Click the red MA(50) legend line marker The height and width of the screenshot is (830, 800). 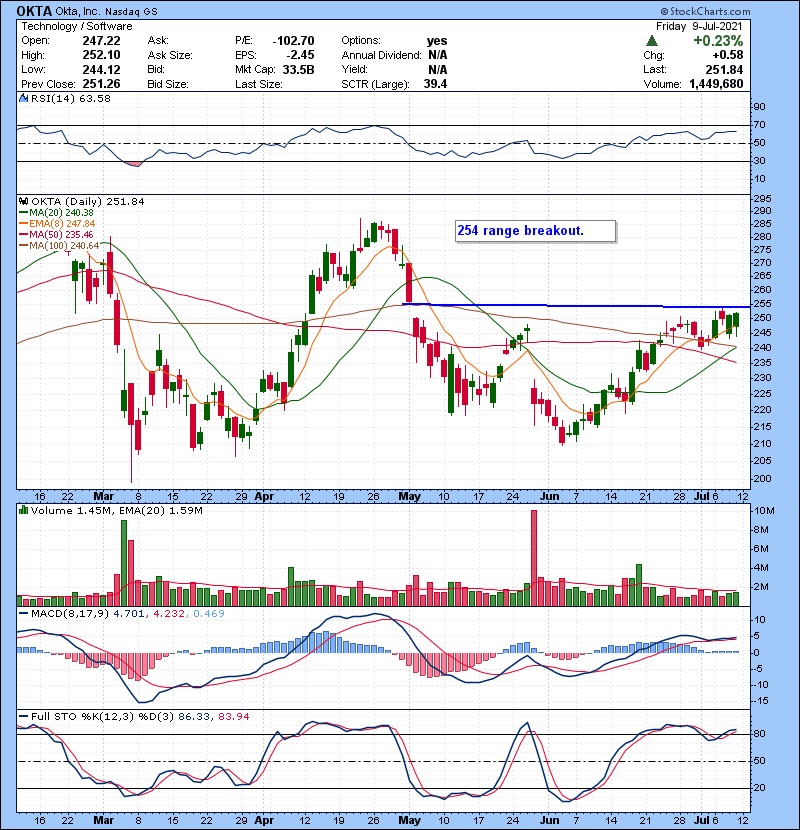point(24,235)
